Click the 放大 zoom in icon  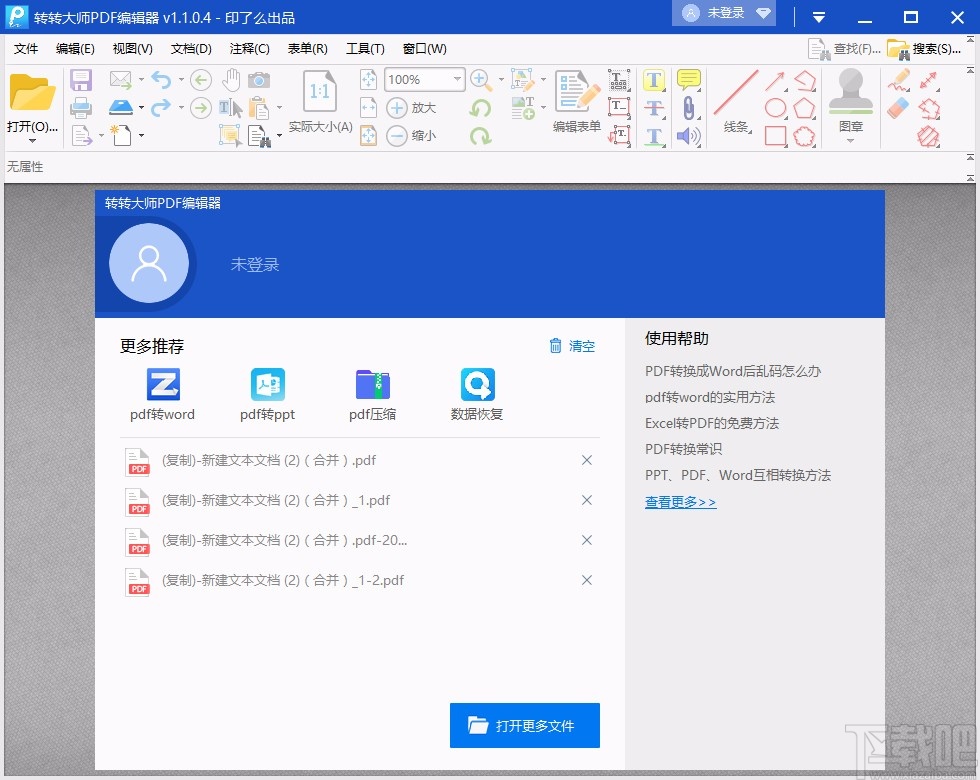tap(397, 109)
